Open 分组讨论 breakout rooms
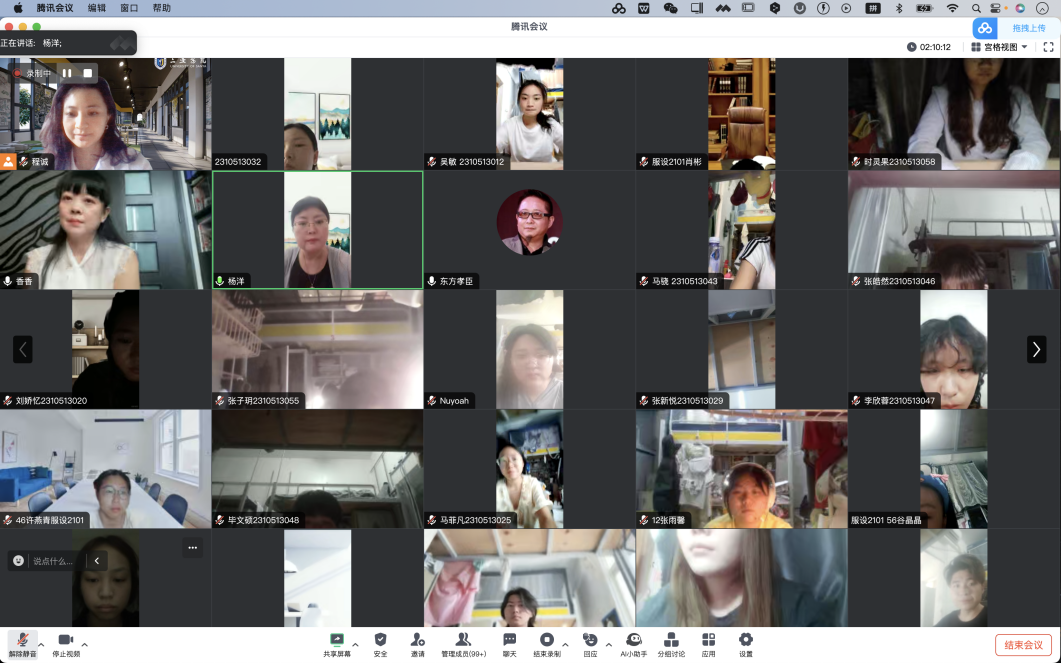Viewport: 1061px width, 663px height. click(671, 640)
